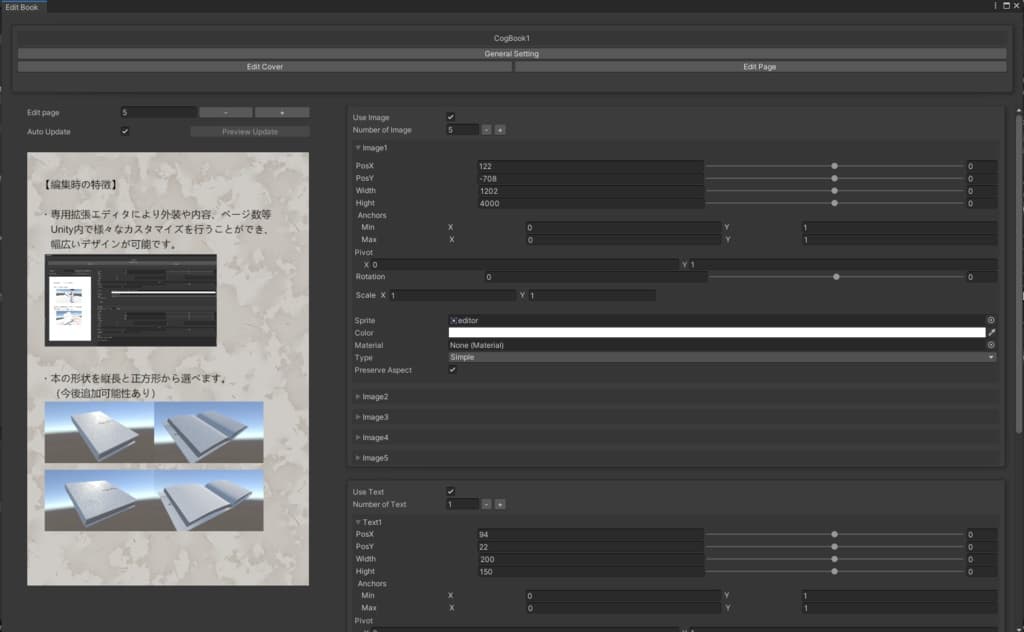Image resolution: width=1024 pixels, height=632 pixels.
Task: Click the Image1 PosX input field
Action: [590, 166]
